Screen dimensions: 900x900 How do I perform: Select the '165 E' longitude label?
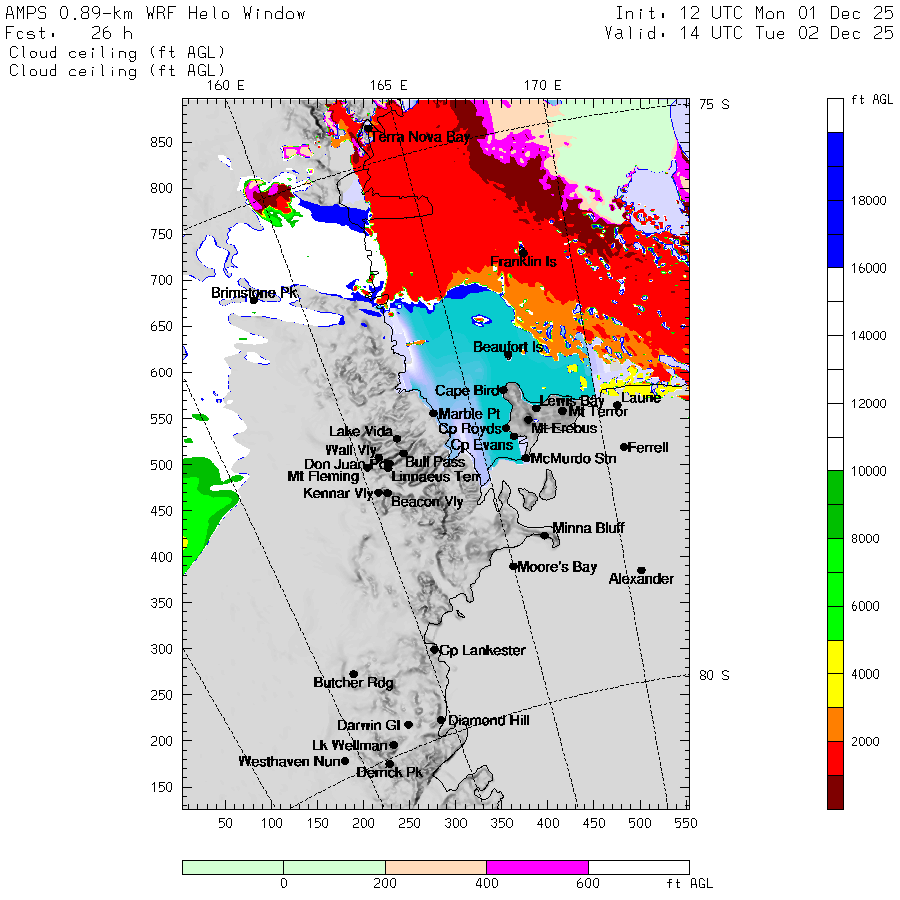[389, 86]
